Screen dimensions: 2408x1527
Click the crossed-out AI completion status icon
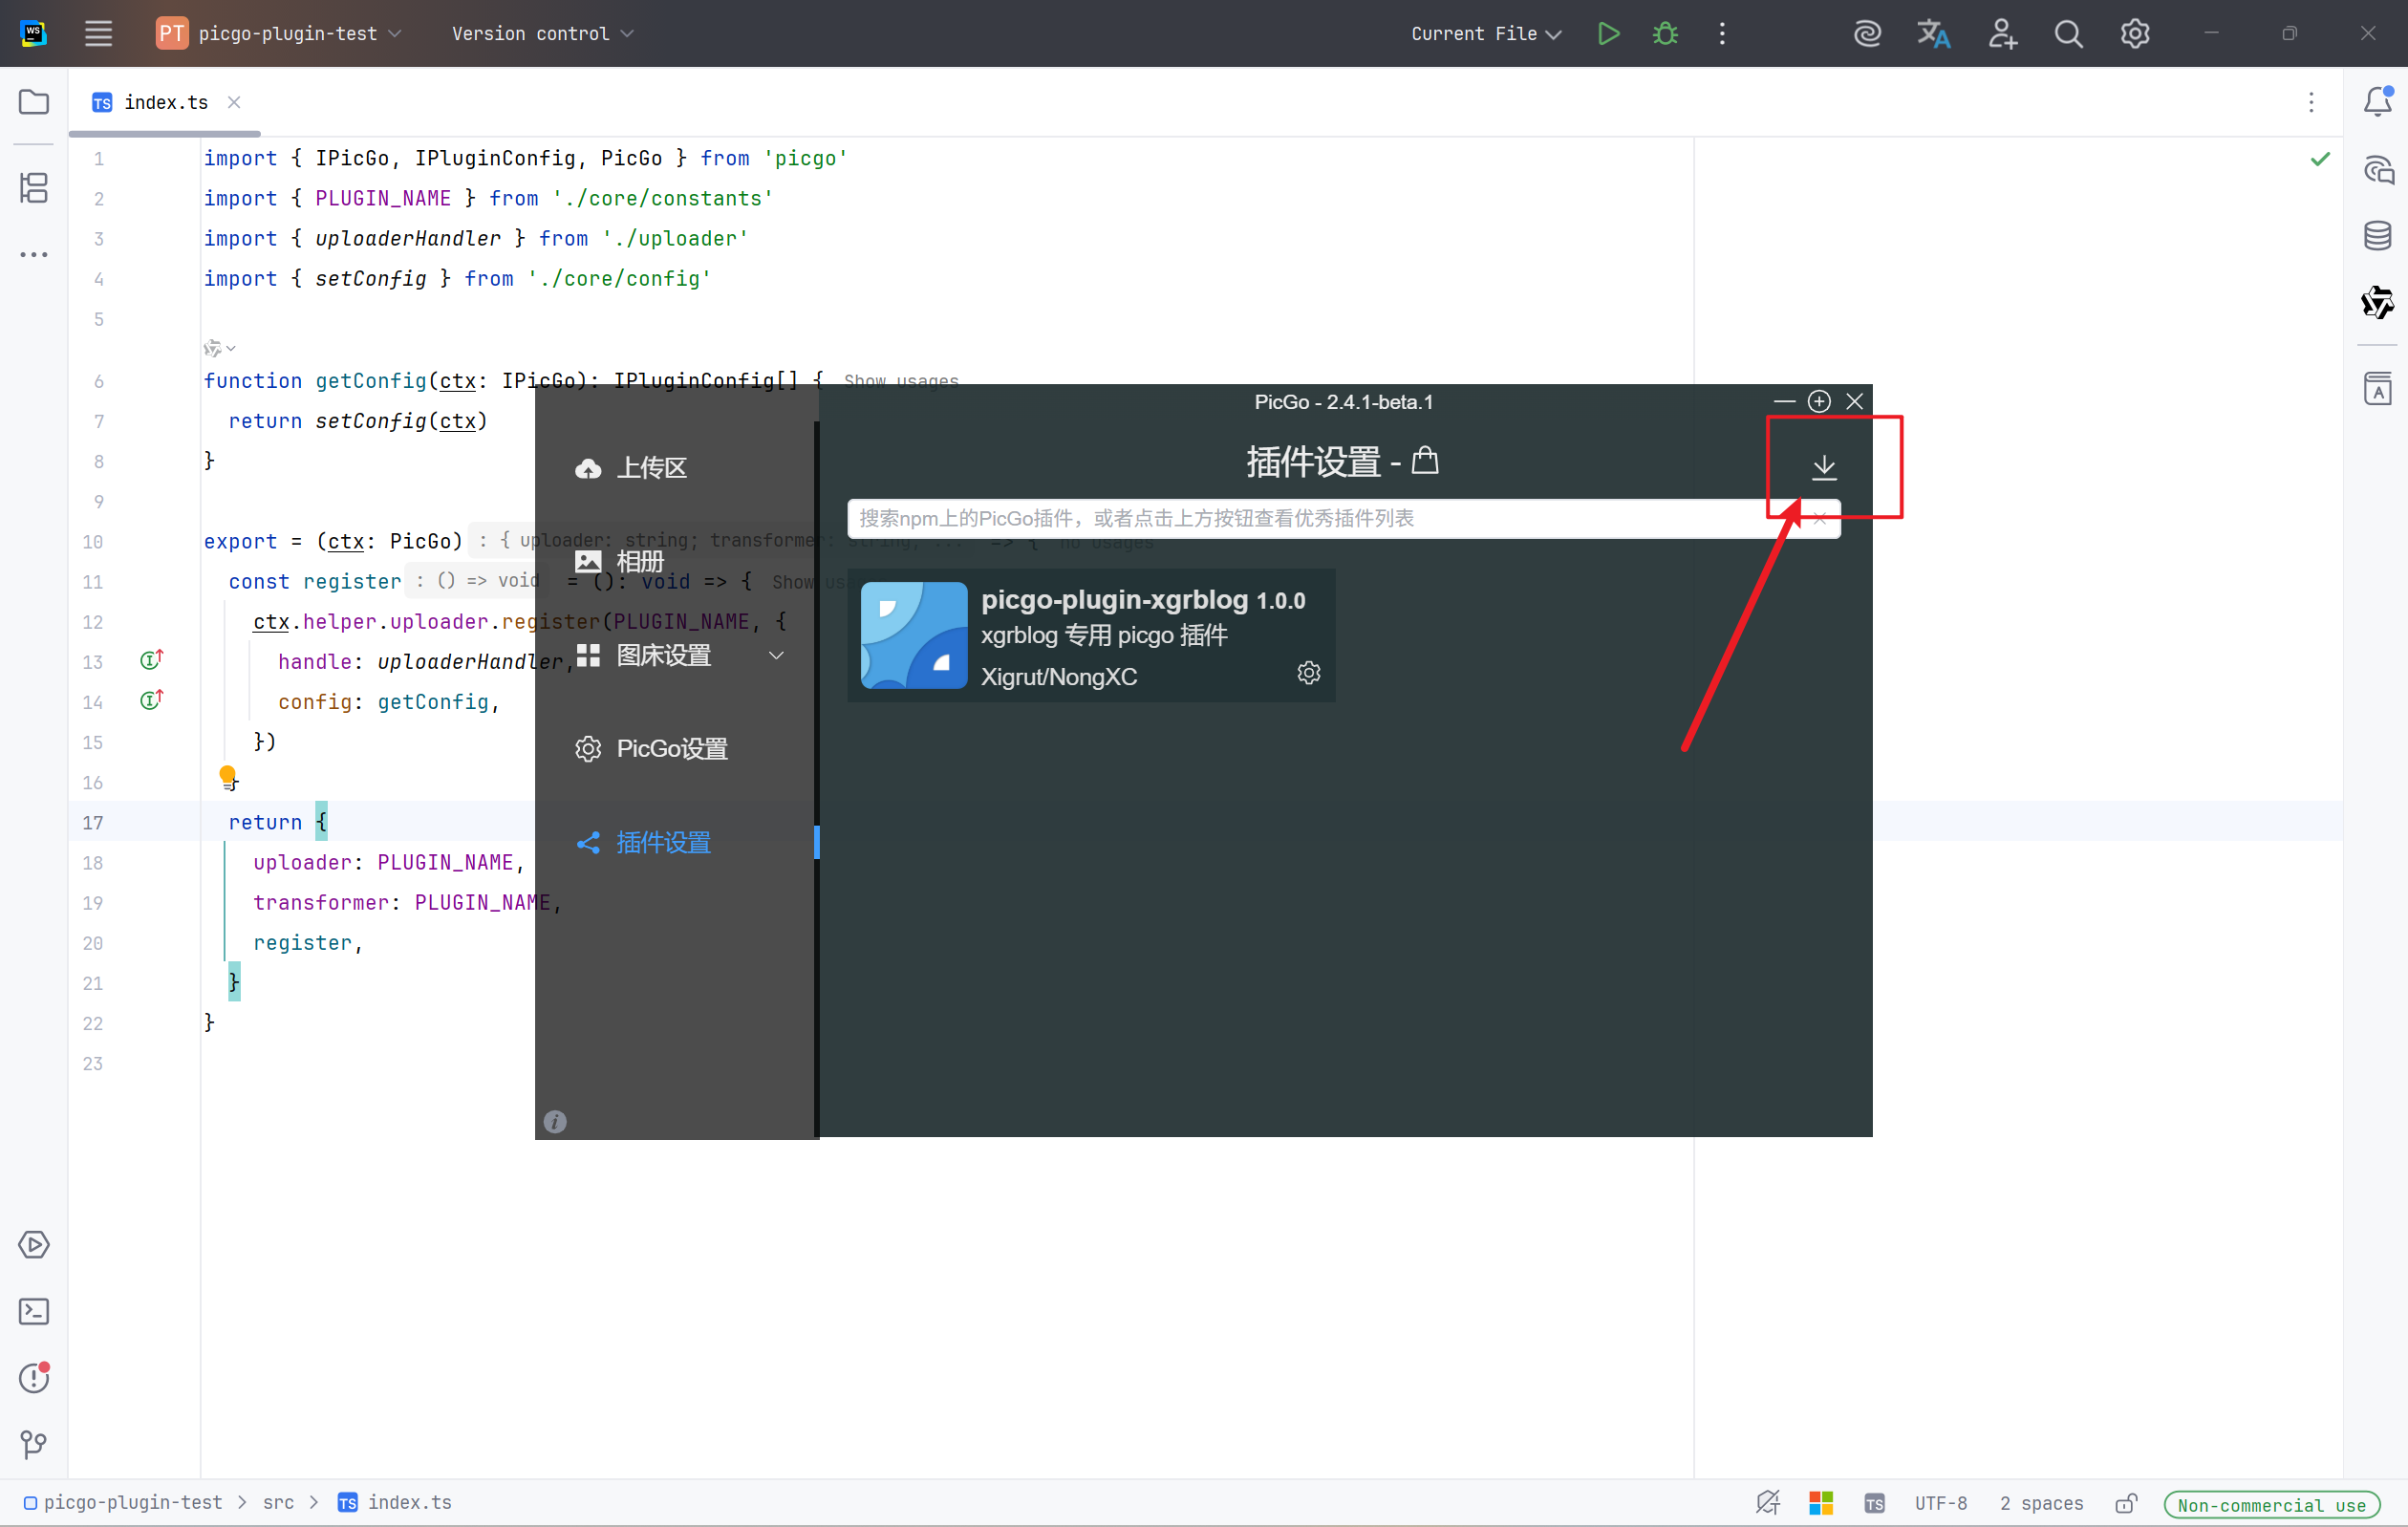click(x=1768, y=1503)
